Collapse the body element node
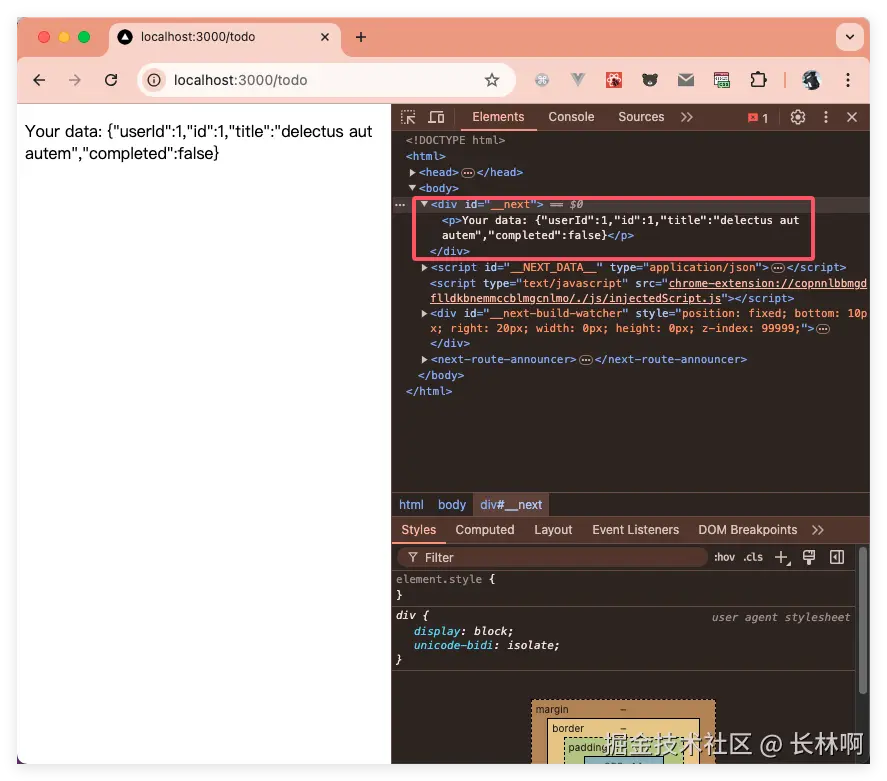887x781 pixels. point(412,188)
